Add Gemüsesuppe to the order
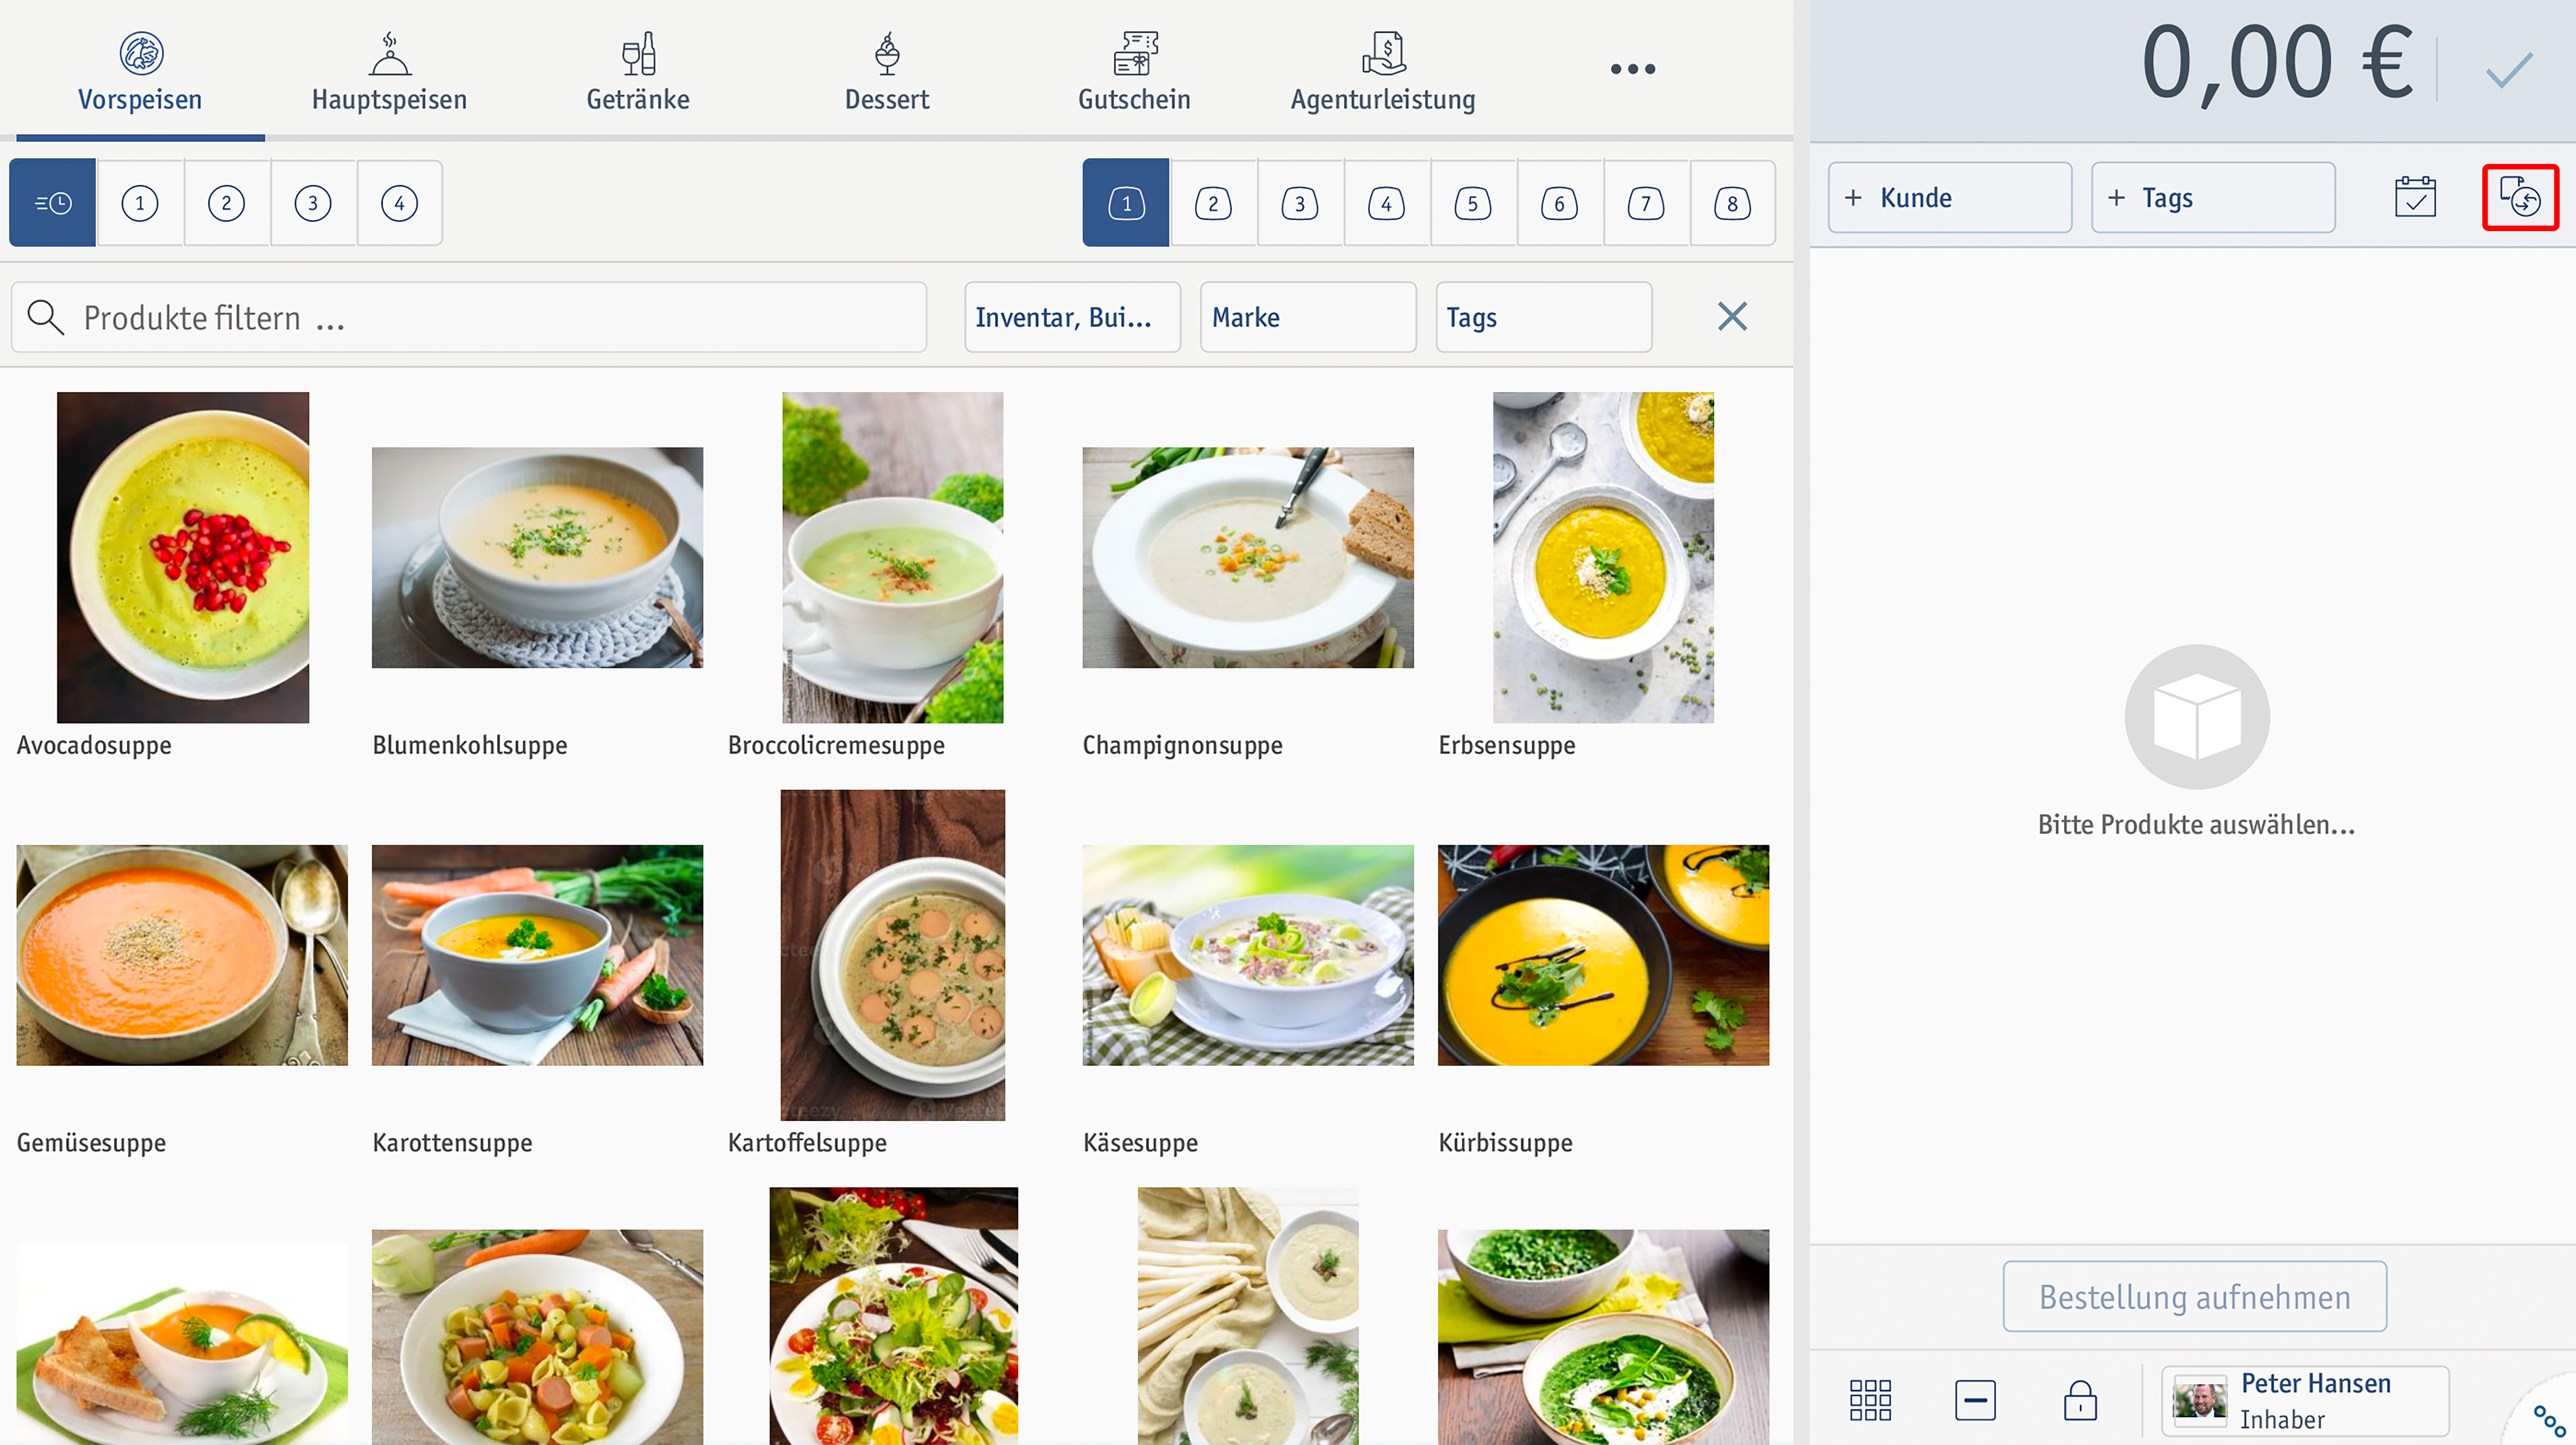 point(182,955)
